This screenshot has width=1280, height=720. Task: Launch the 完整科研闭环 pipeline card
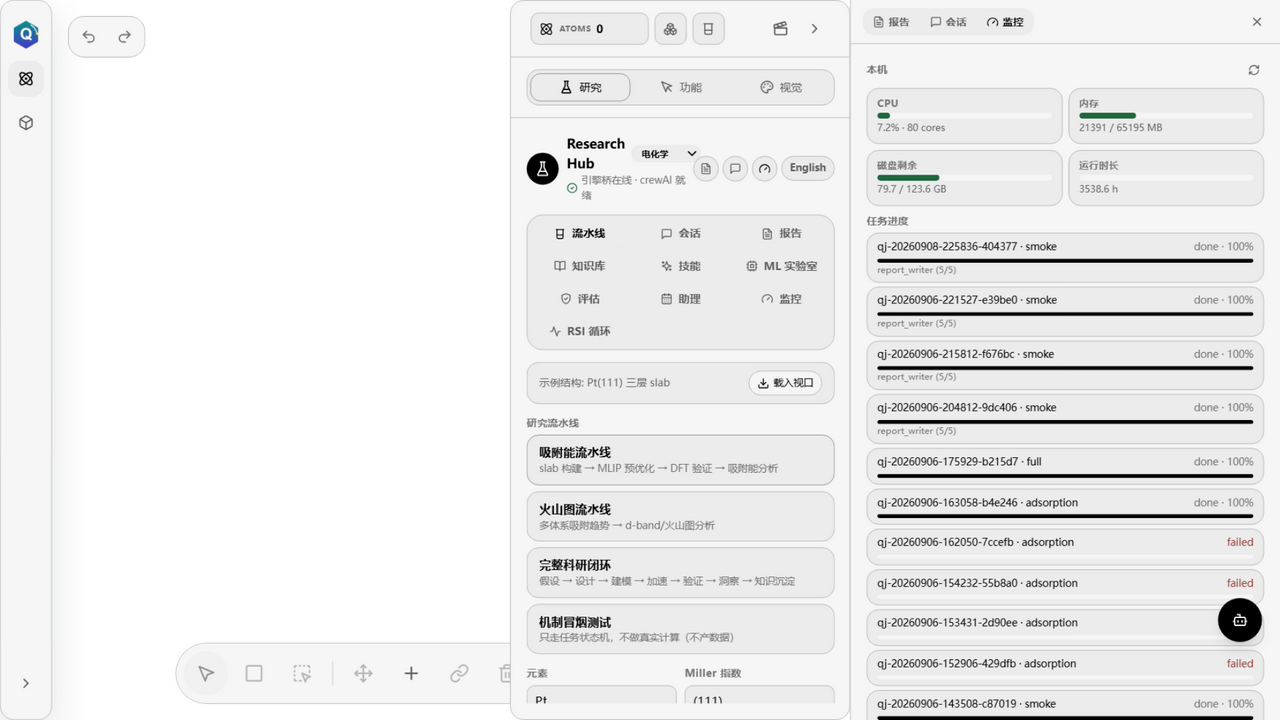(x=680, y=573)
